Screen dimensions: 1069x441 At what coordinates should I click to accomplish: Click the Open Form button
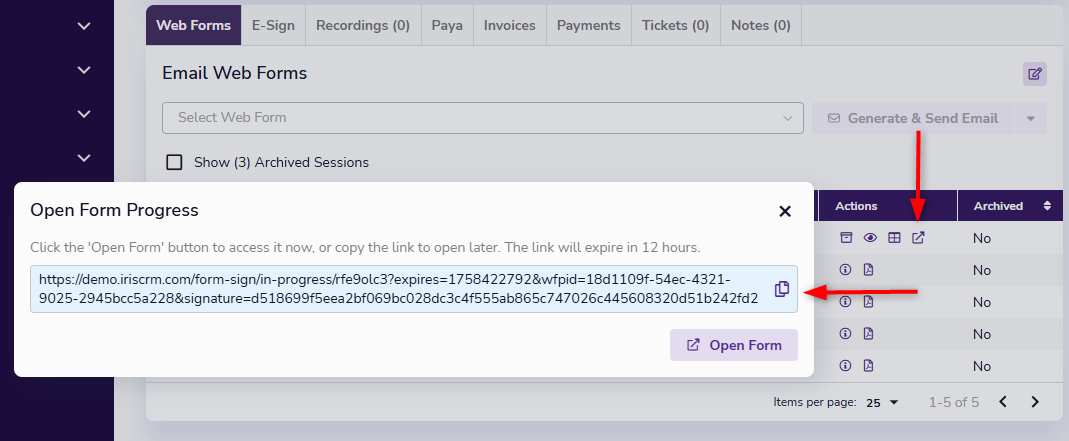[x=734, y=345]
